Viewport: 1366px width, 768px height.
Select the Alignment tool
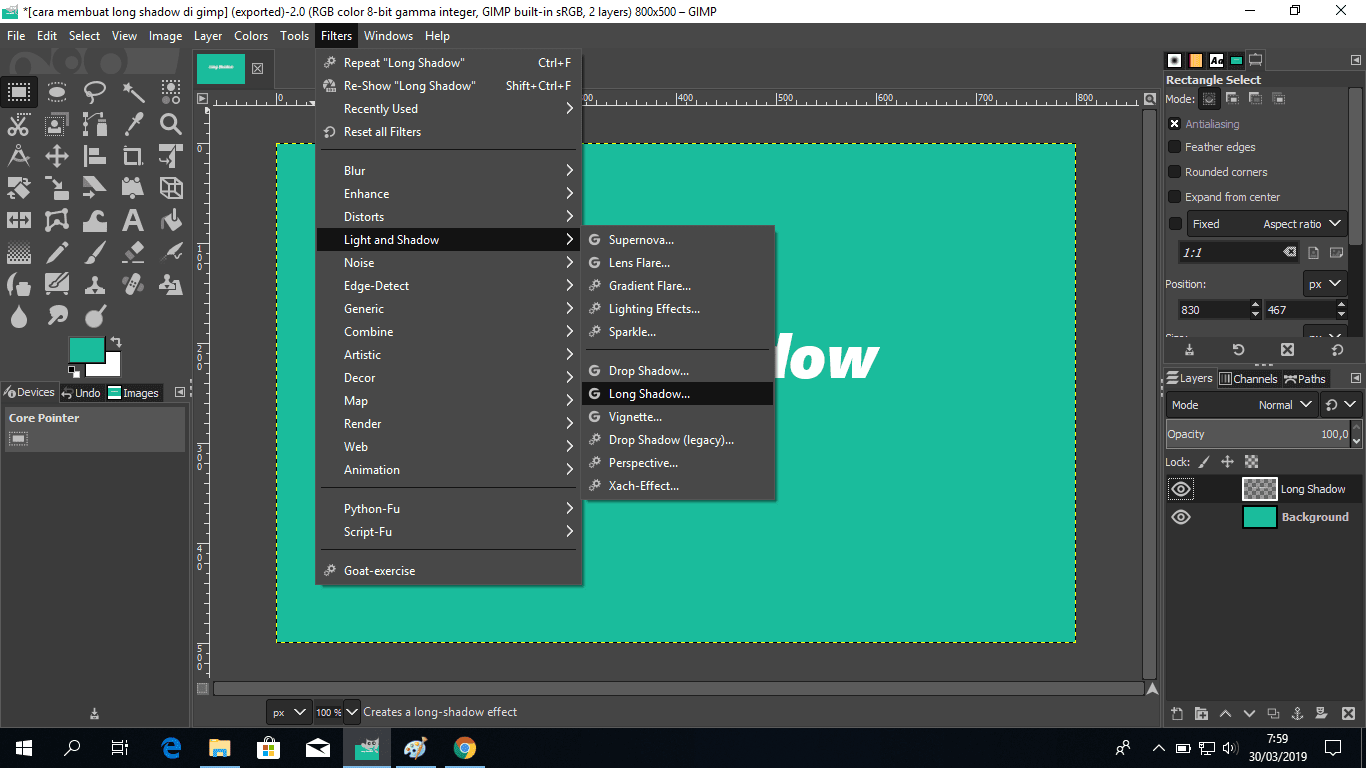(x=95, y=156)
